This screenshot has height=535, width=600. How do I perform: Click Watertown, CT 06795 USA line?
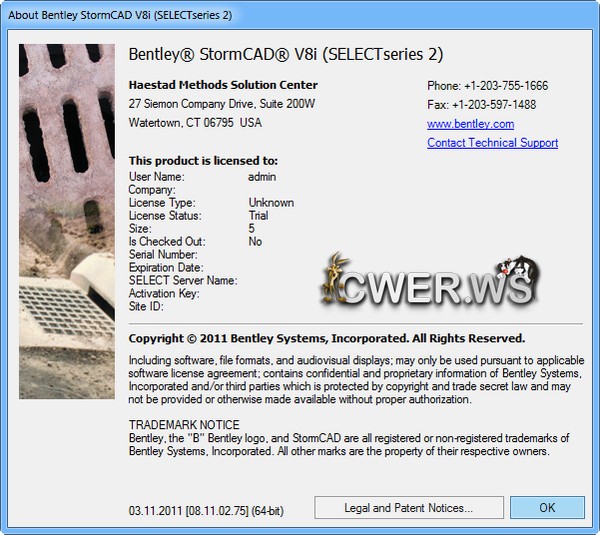(x=195, y=123)
